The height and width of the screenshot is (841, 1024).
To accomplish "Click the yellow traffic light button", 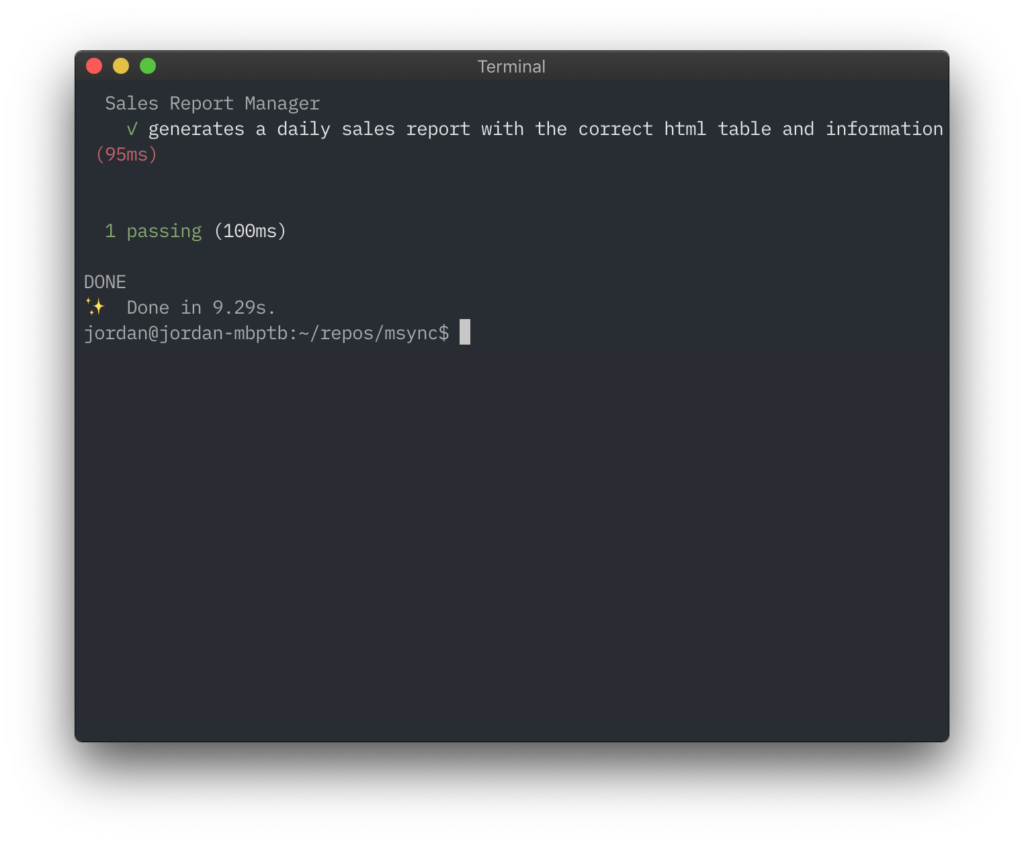I will 120,65.
